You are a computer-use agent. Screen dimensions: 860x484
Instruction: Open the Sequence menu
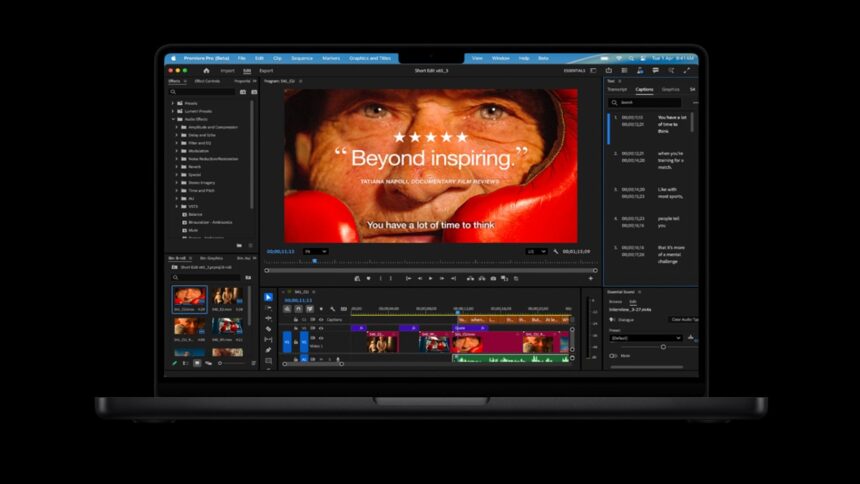[x=302, y=58]
